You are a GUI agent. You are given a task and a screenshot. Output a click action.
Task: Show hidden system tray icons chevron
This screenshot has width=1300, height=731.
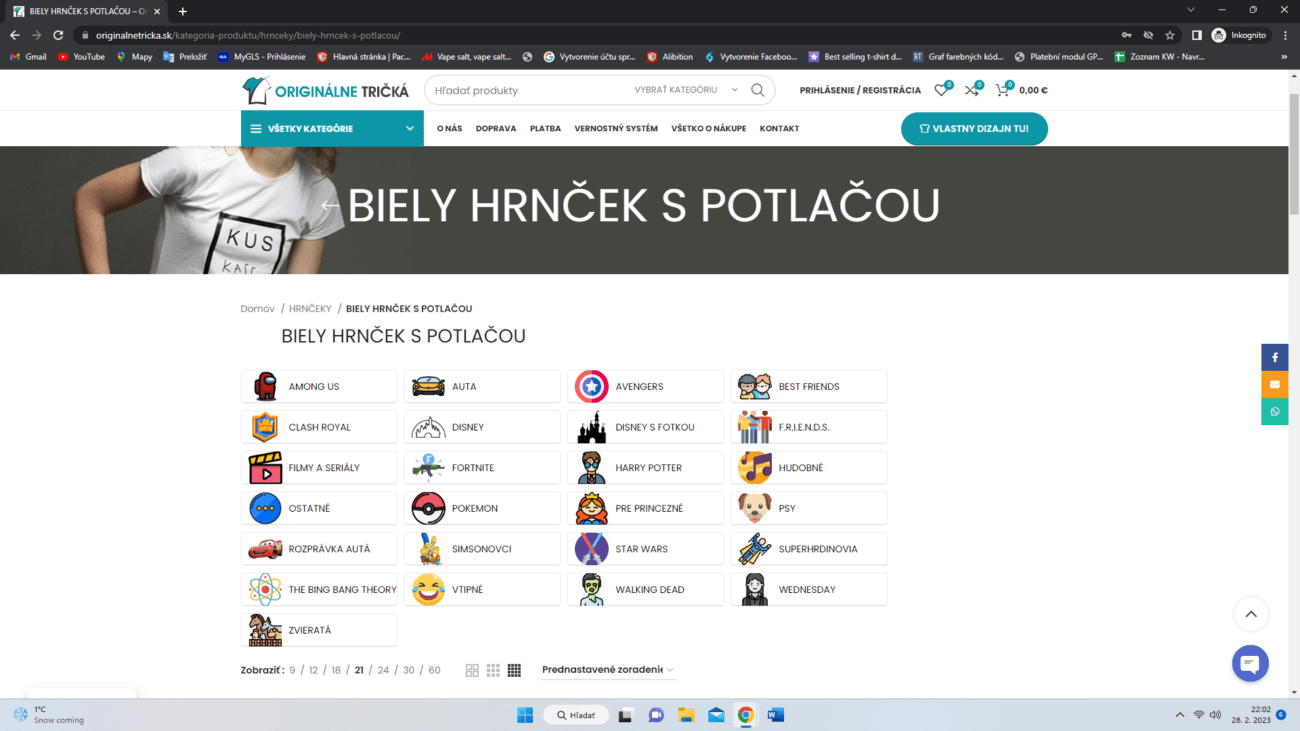pyautogui.click(x=1180, y=715)
